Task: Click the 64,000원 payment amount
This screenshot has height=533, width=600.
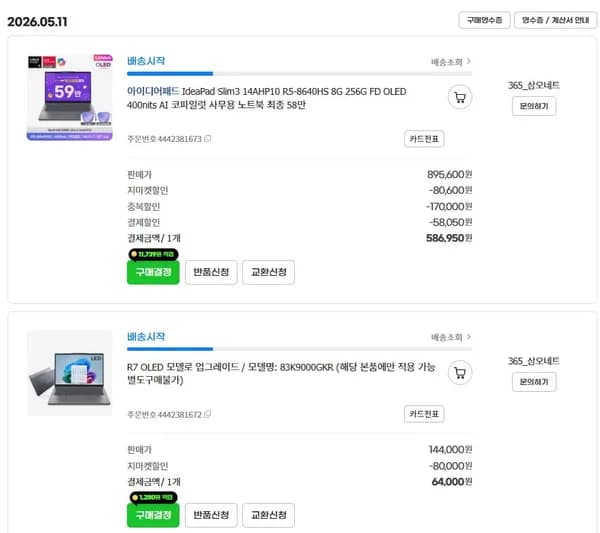Action: point(452,482)
